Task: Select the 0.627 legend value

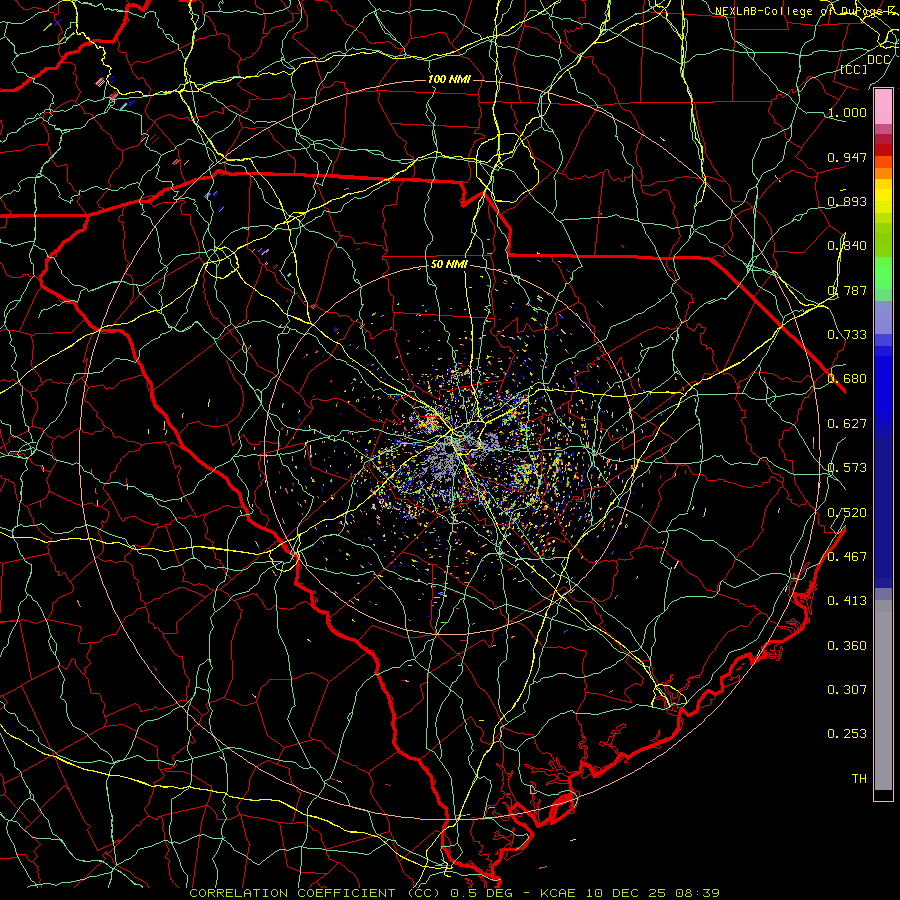Action: pos(847,423)
